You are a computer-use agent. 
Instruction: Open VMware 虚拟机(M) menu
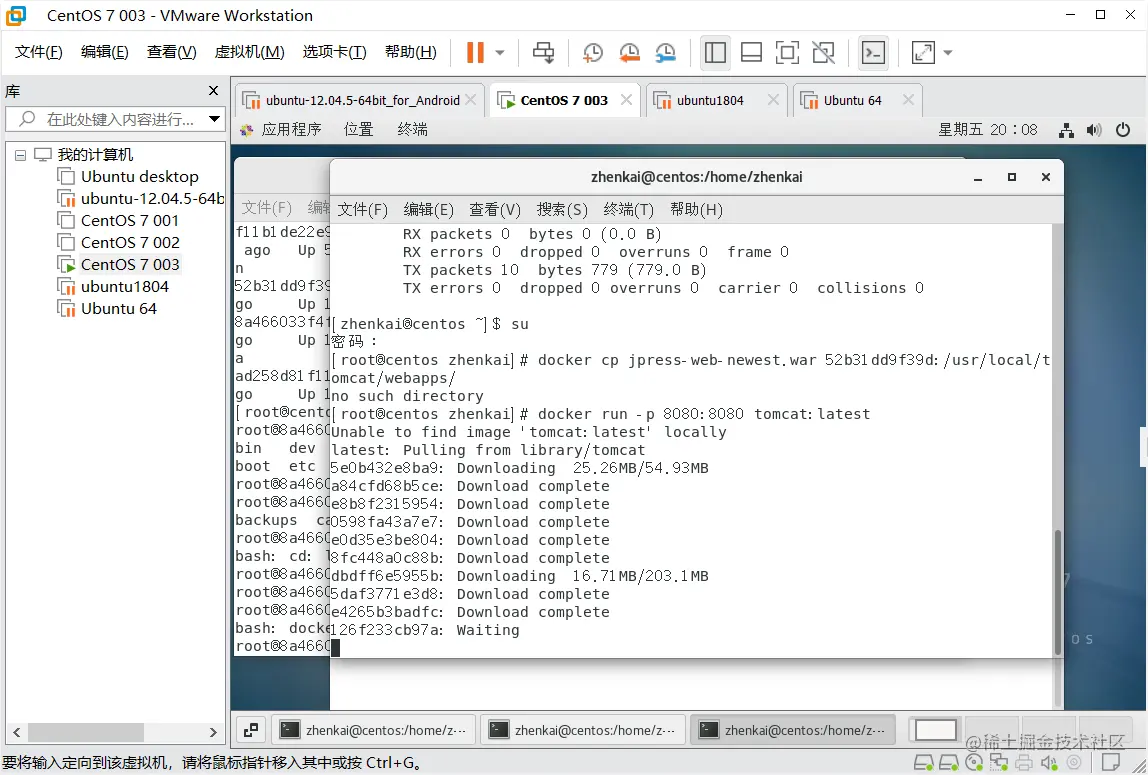point(249,52)
